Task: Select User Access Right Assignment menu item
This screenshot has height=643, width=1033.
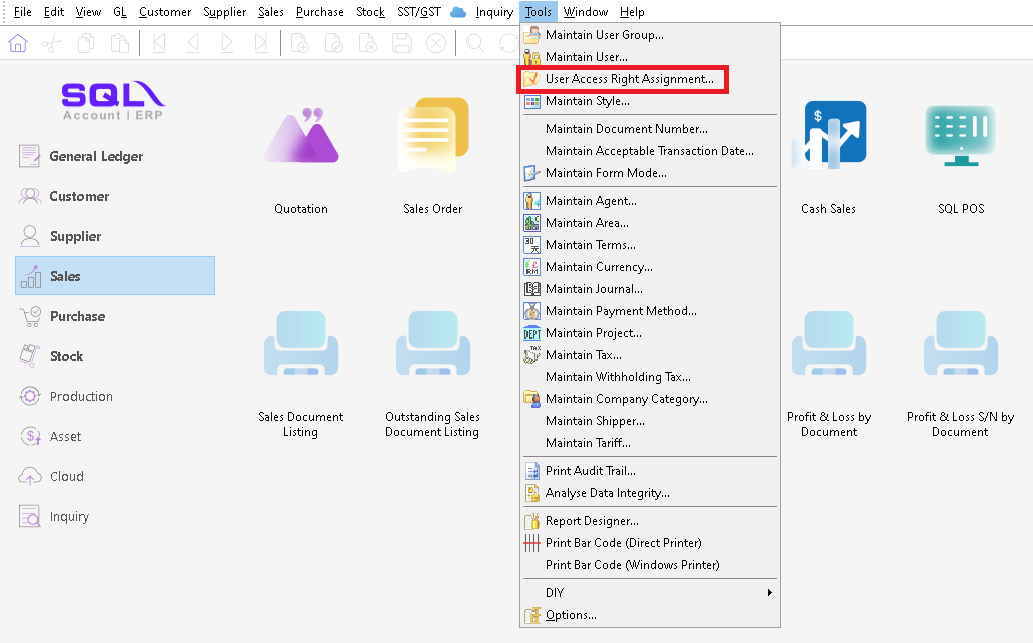Action: coord(629,79)
